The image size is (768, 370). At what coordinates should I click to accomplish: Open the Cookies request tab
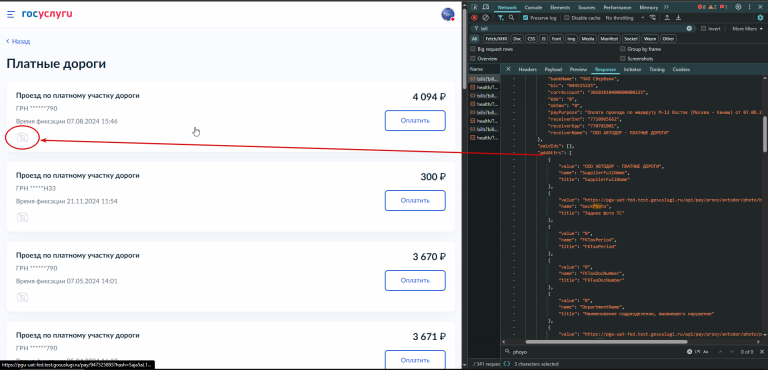click(681, 70)
